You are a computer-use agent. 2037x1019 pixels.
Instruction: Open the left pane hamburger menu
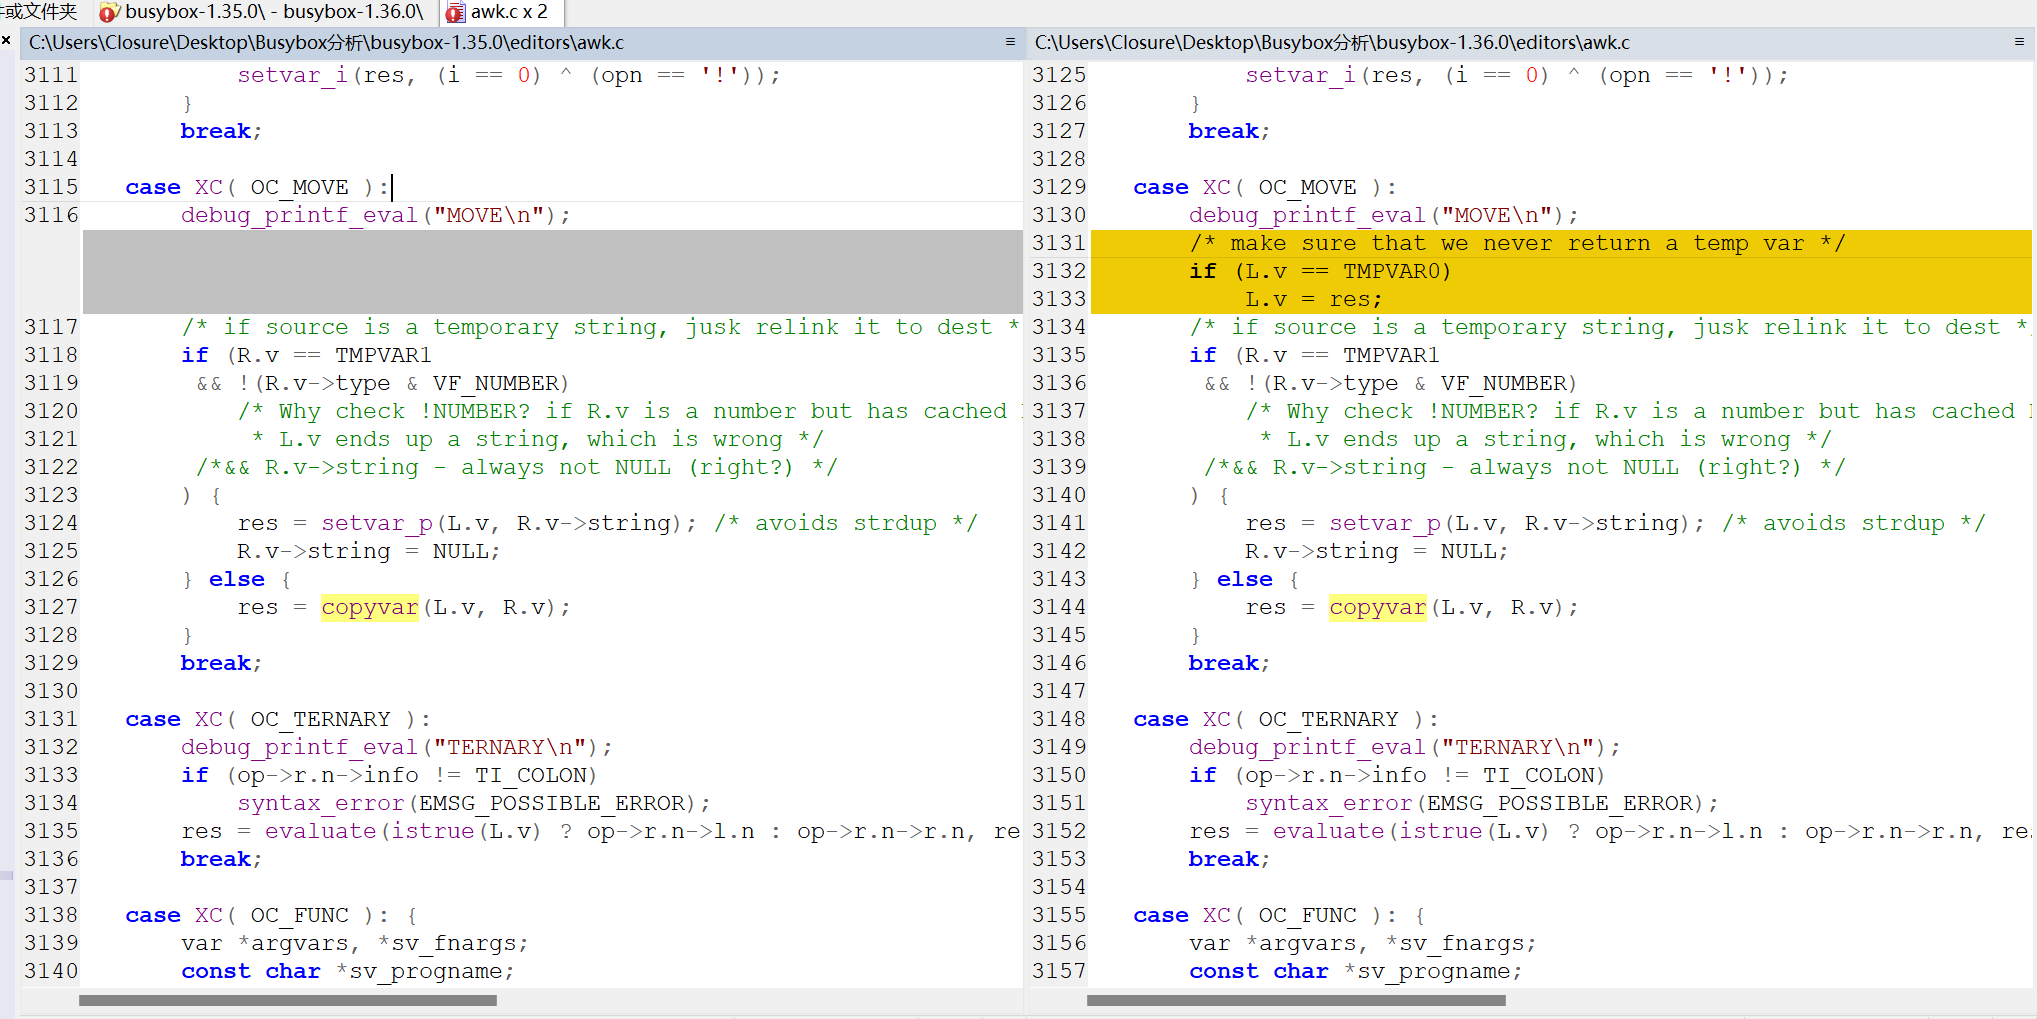point(1010,42)
